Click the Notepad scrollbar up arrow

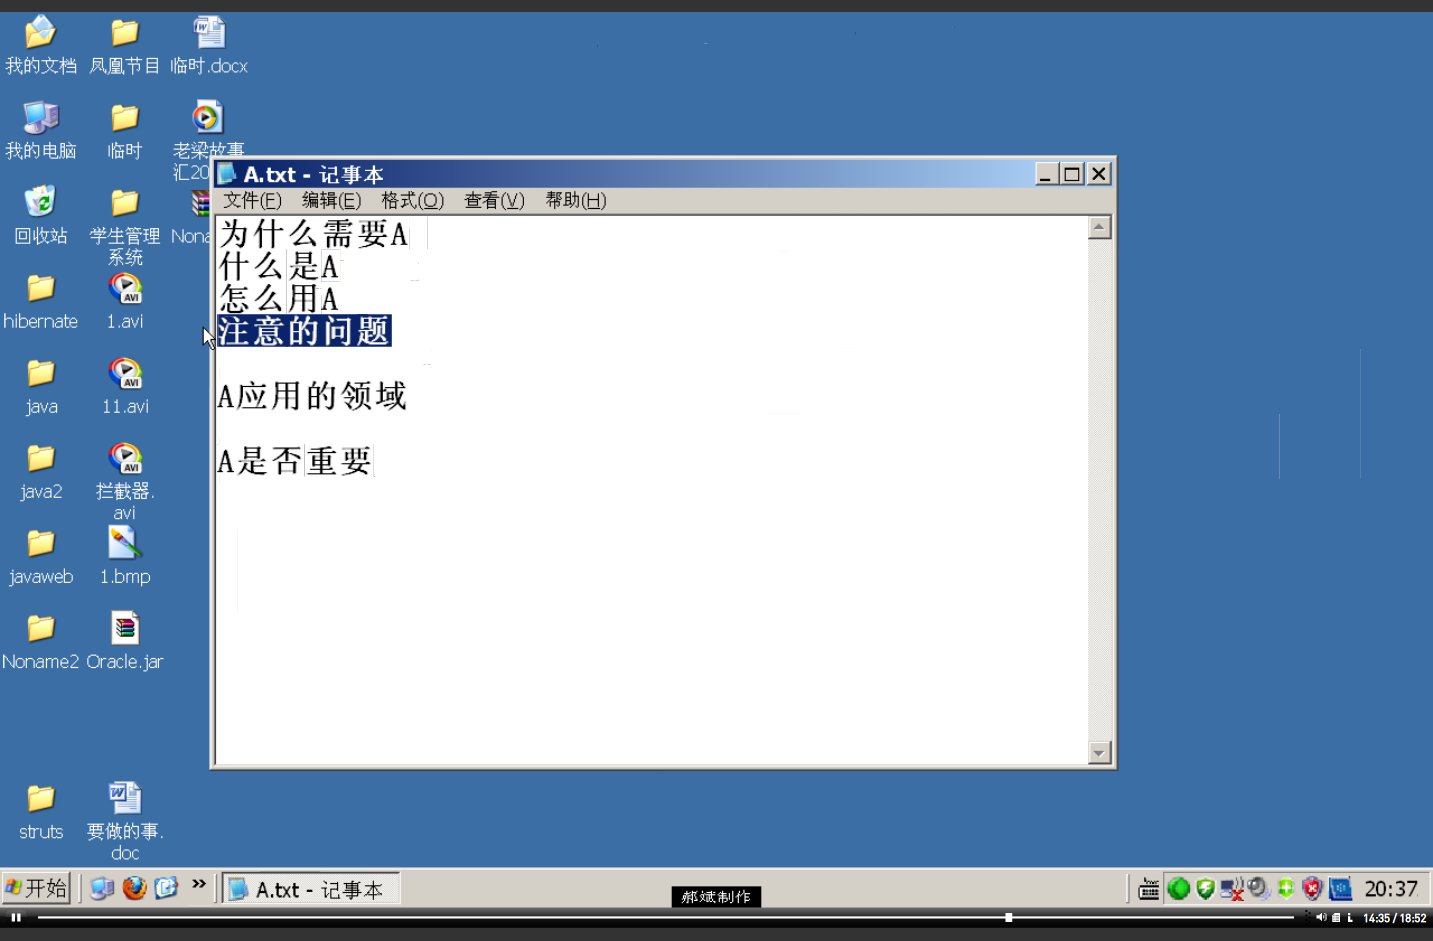[x=1100, y=228]
